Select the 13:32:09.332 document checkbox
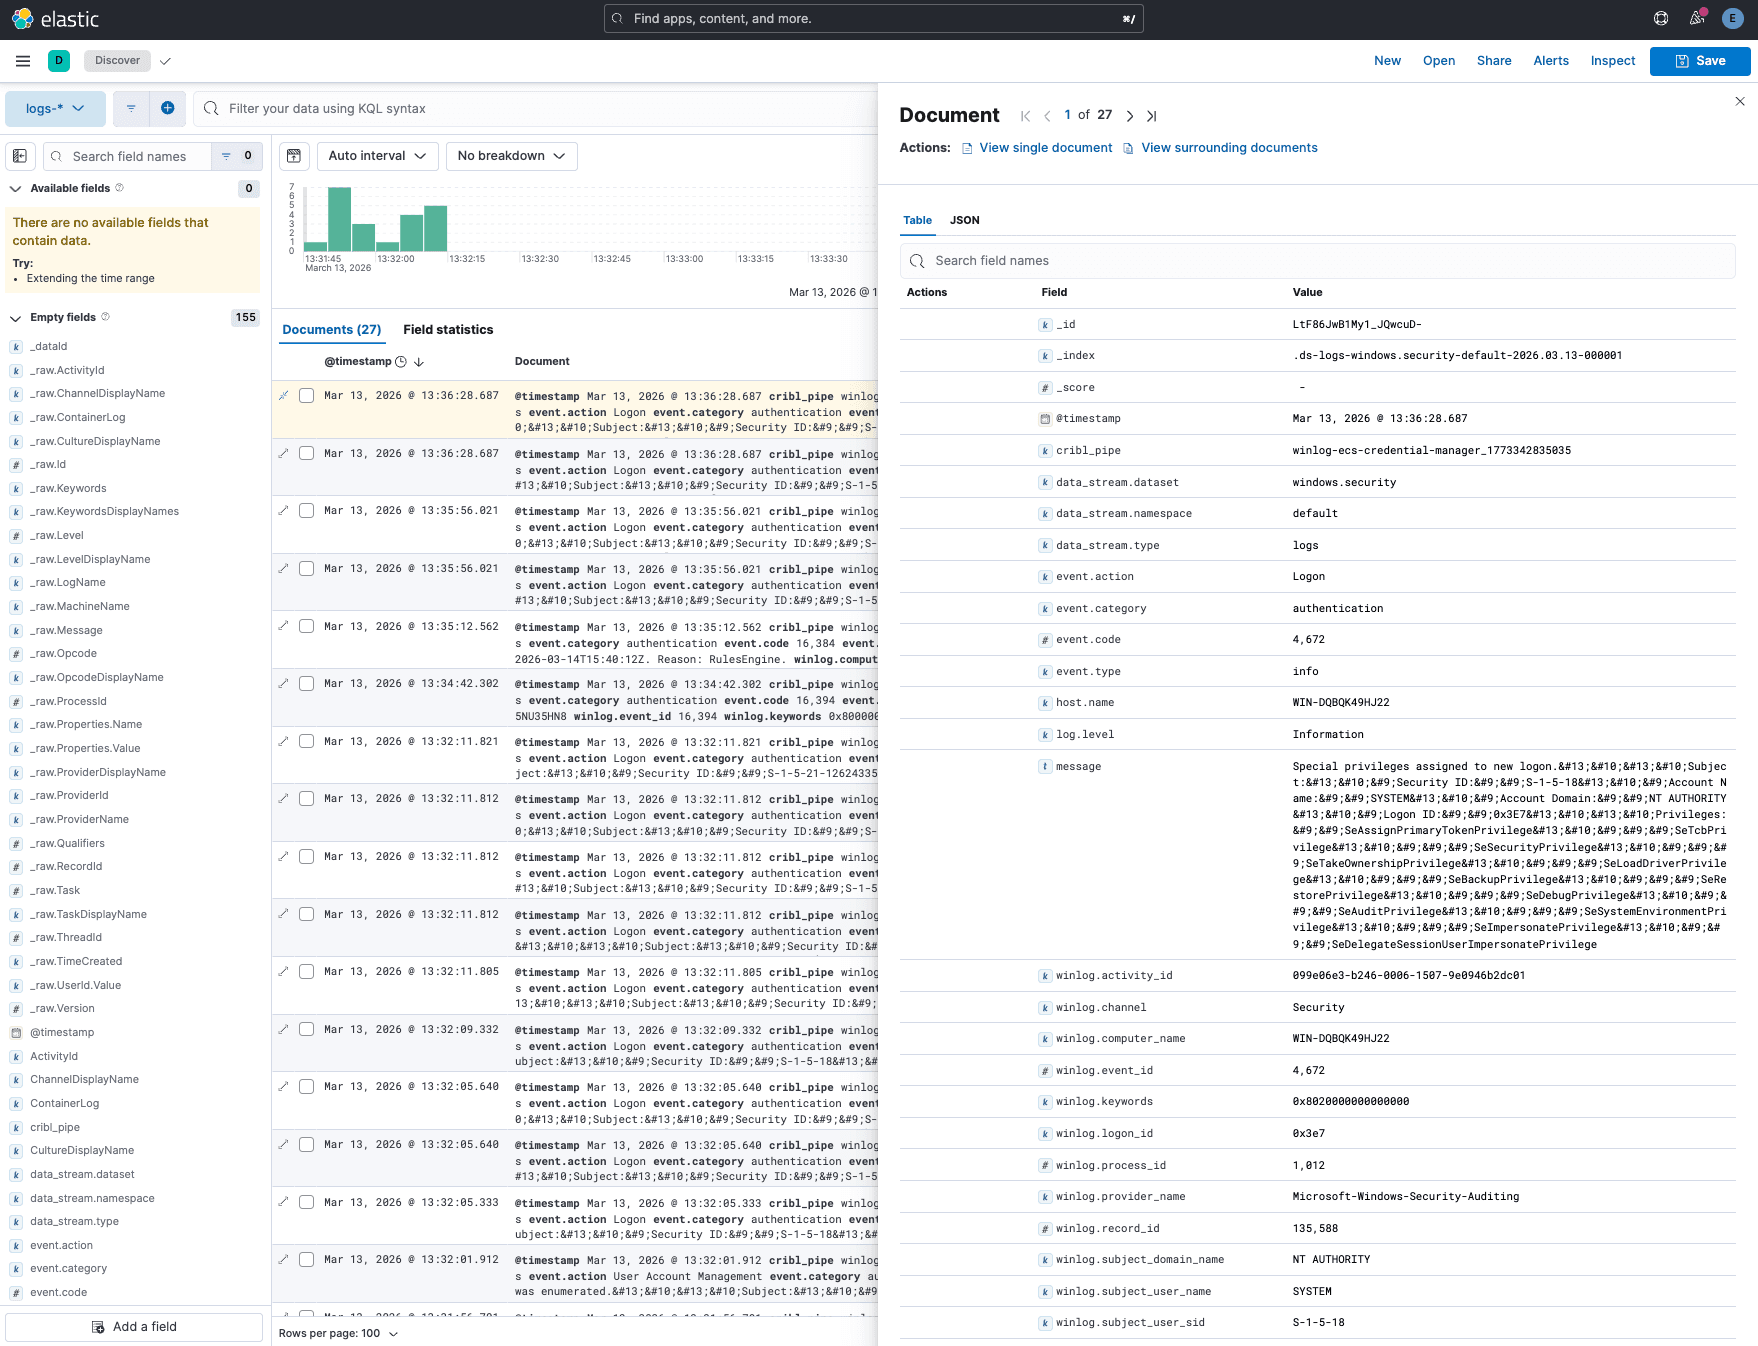 pyautogui.click(x=306, y=1029)
